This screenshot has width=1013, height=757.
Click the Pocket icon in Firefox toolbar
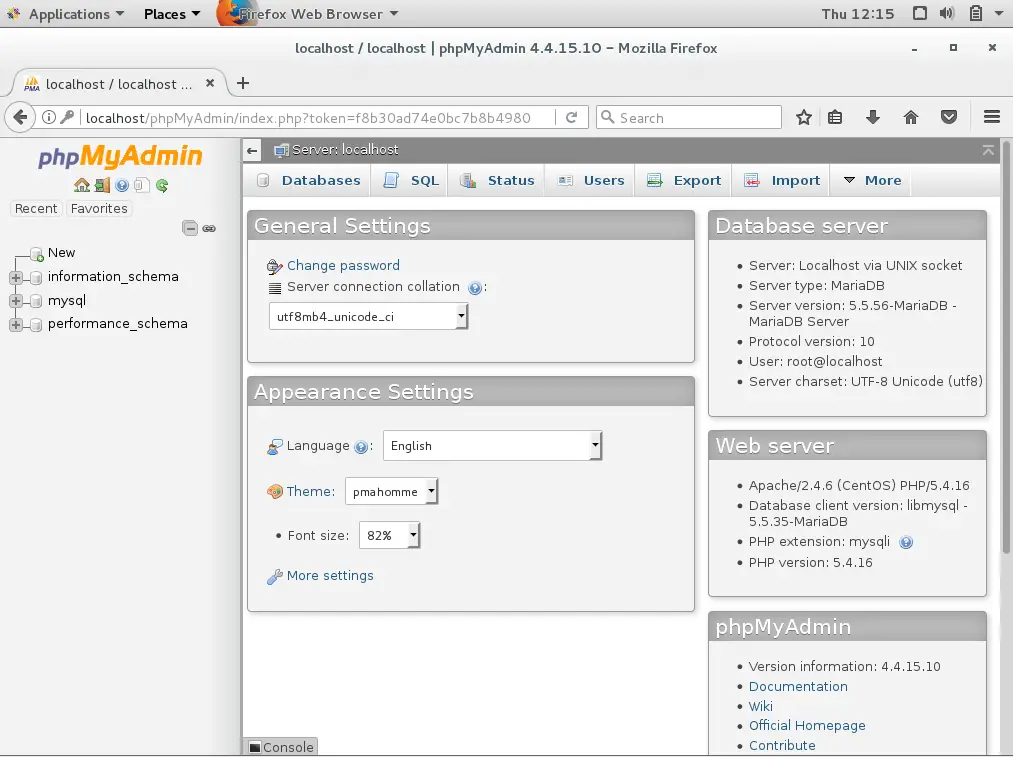(x=948, y=118)
